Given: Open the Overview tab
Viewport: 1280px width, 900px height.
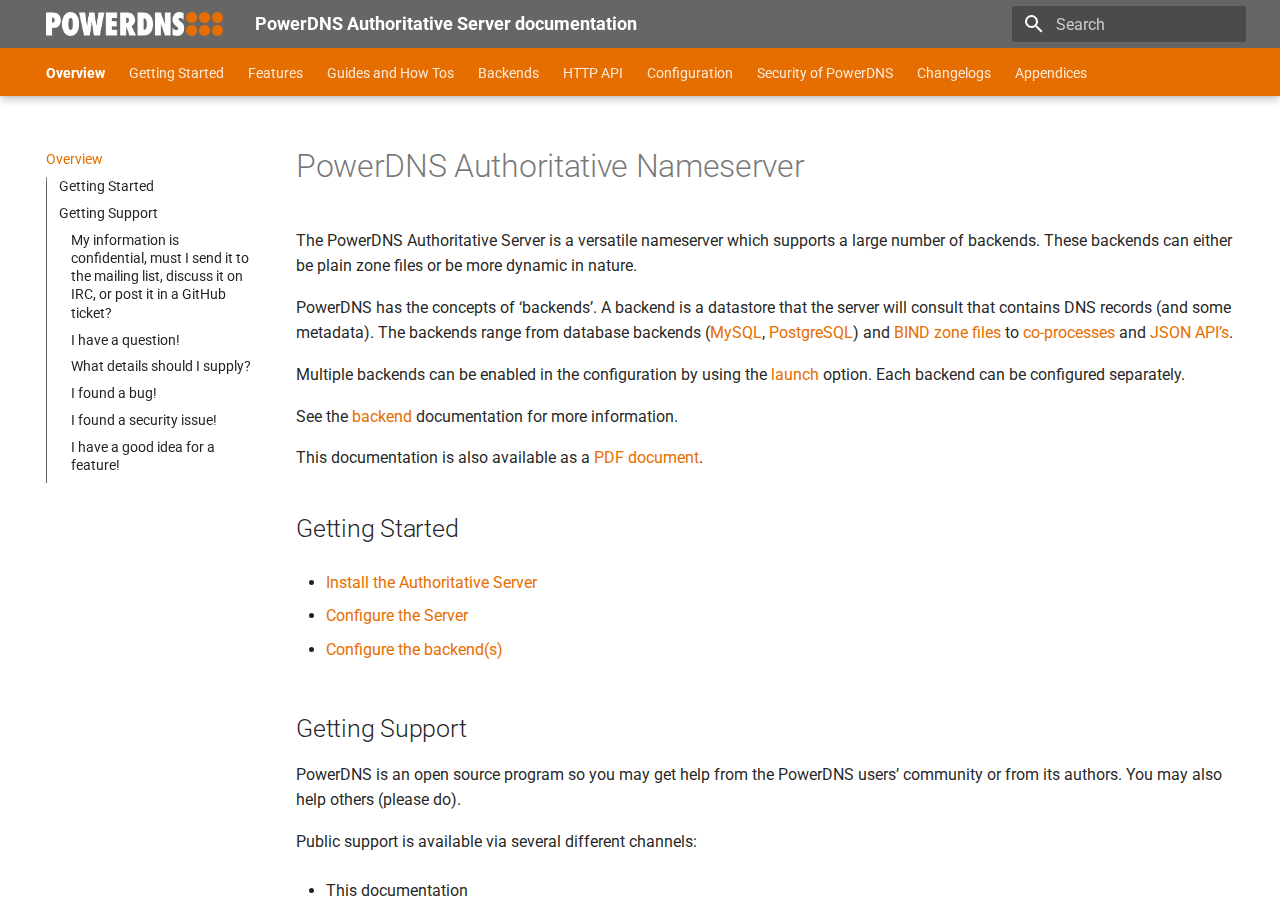Looking at the screenshot, I should (75, 73).
